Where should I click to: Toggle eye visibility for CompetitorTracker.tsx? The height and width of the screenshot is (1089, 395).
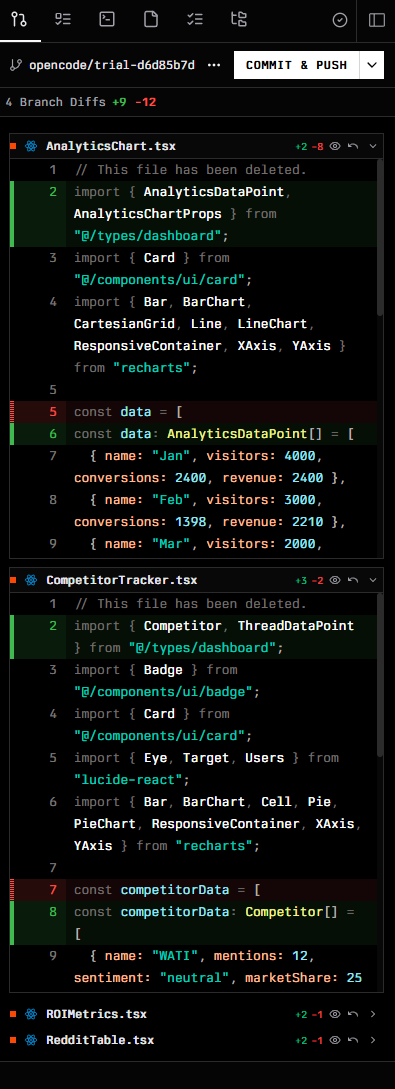point(335,580)
